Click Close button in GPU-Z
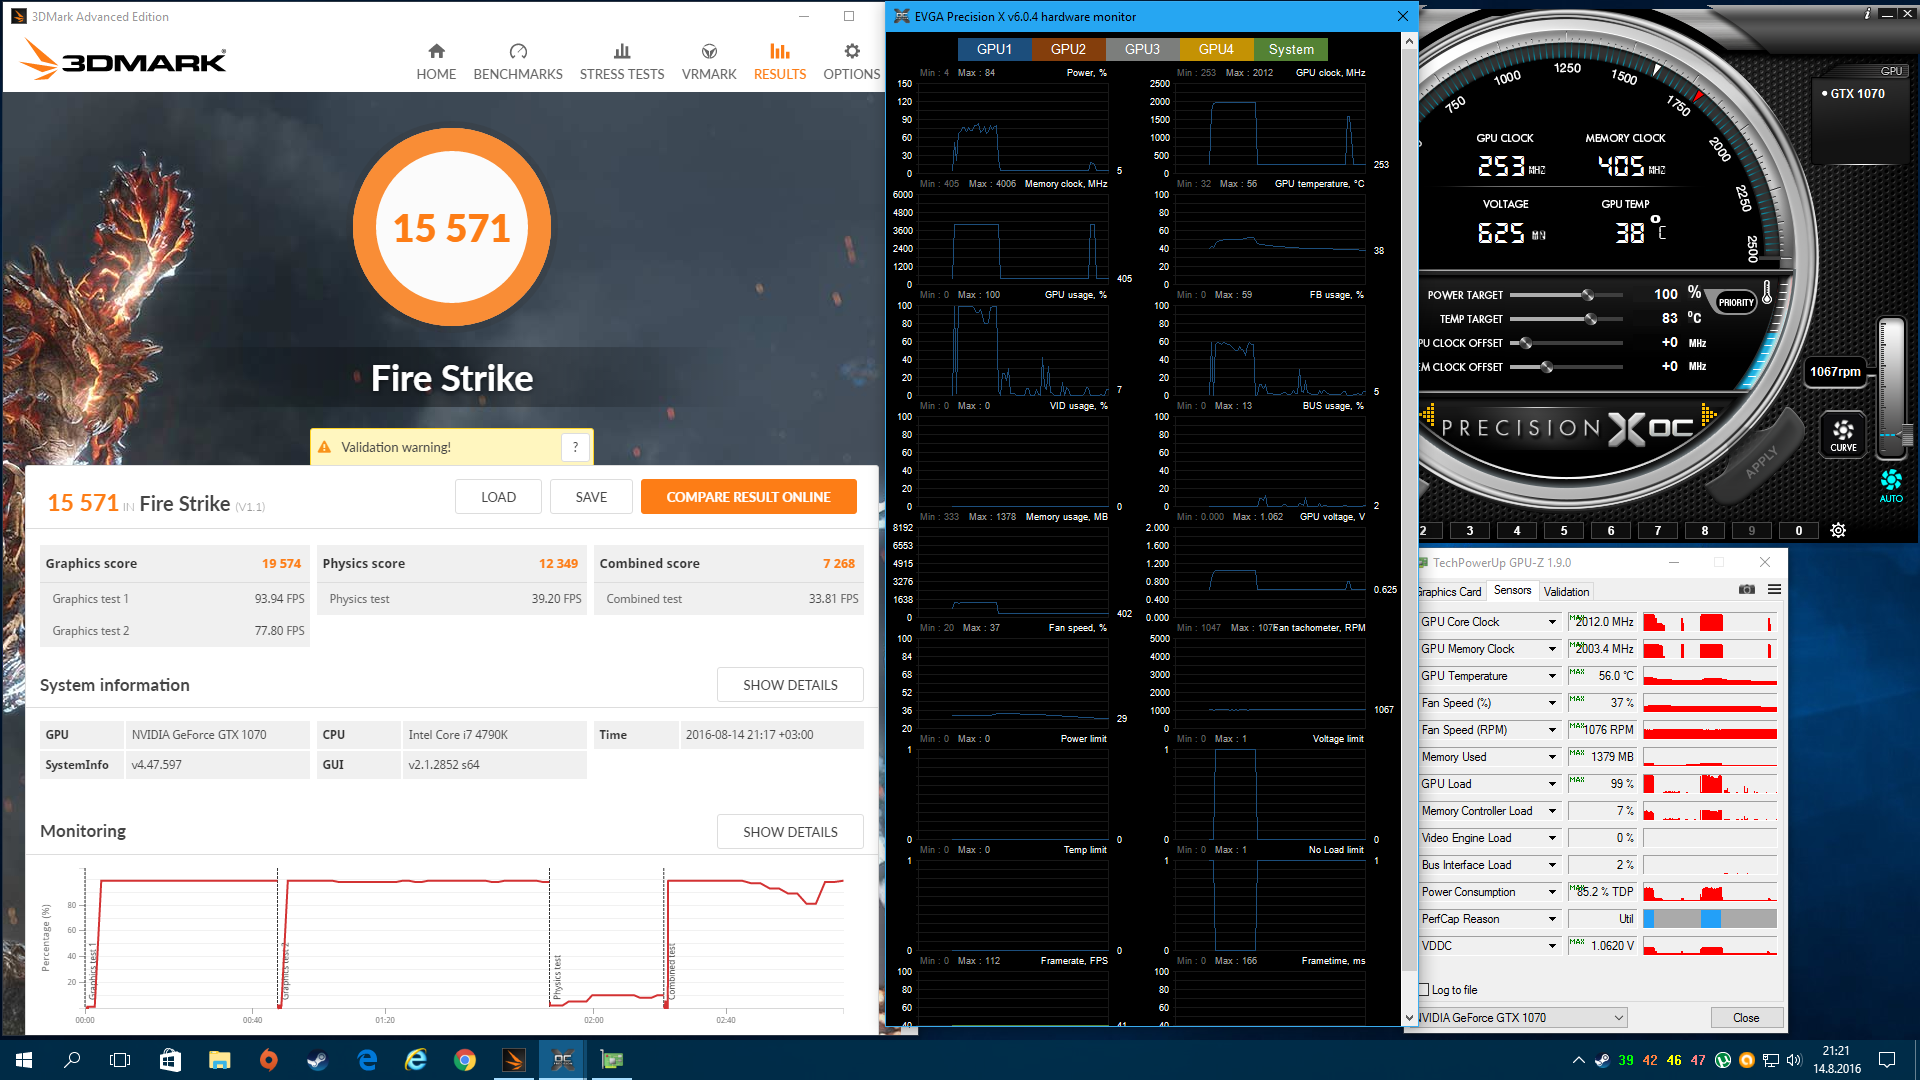The image size is (1920, 1080). pos(1746,1018)
